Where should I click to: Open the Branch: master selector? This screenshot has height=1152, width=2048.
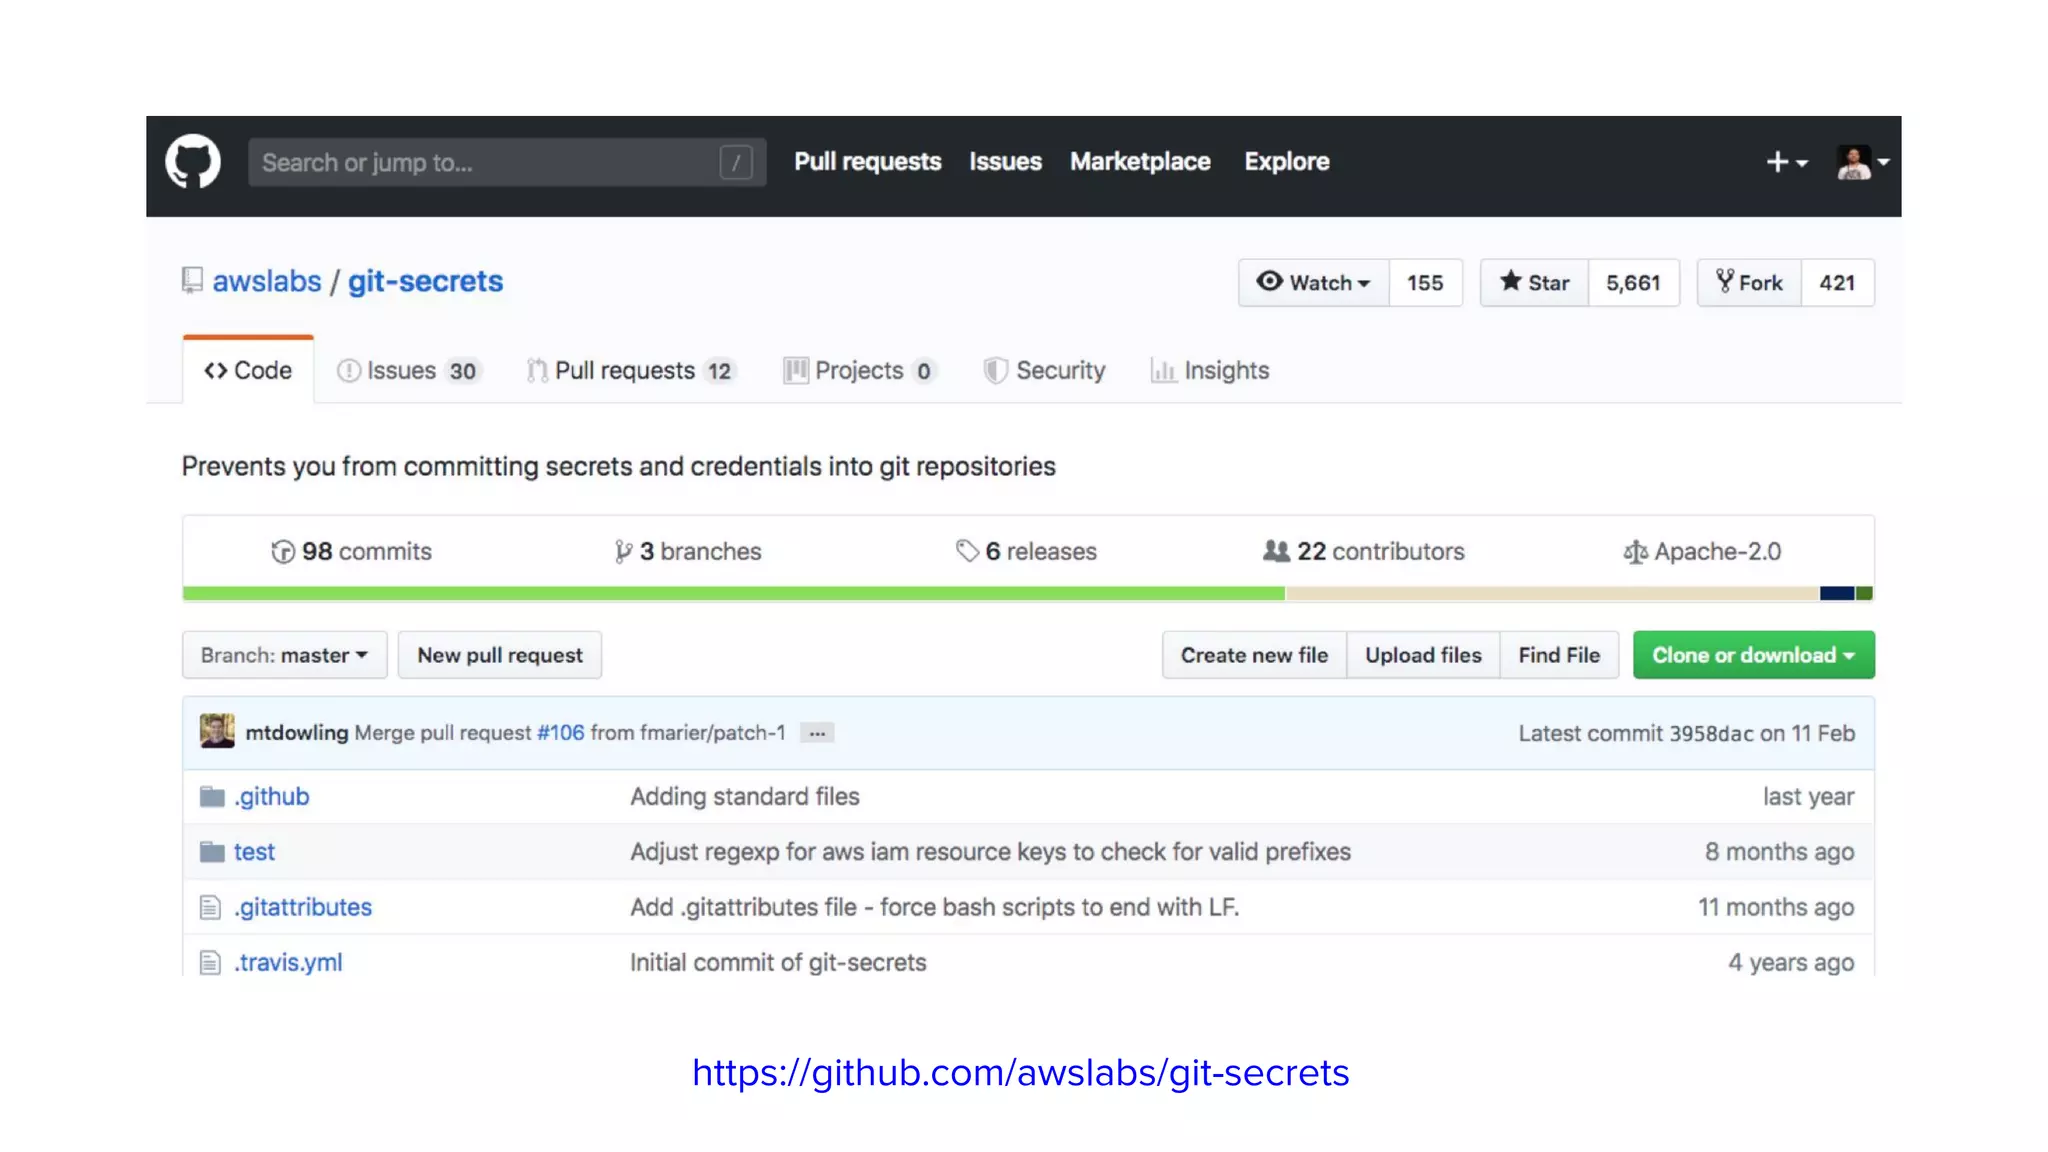pos(285,655)
